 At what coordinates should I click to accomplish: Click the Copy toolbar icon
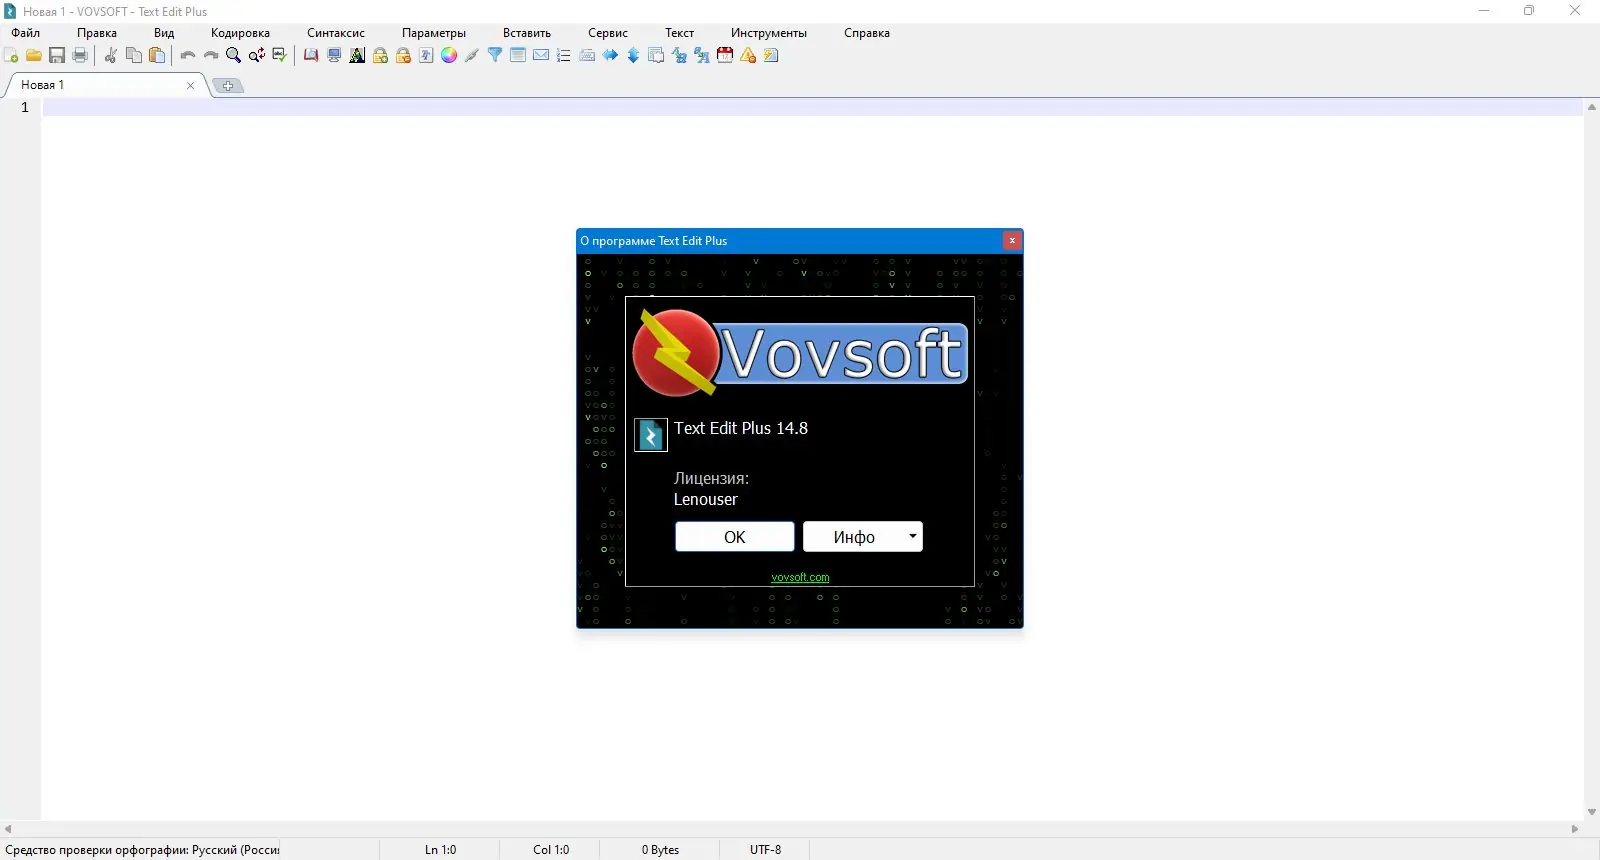click(x=134, y=56)
